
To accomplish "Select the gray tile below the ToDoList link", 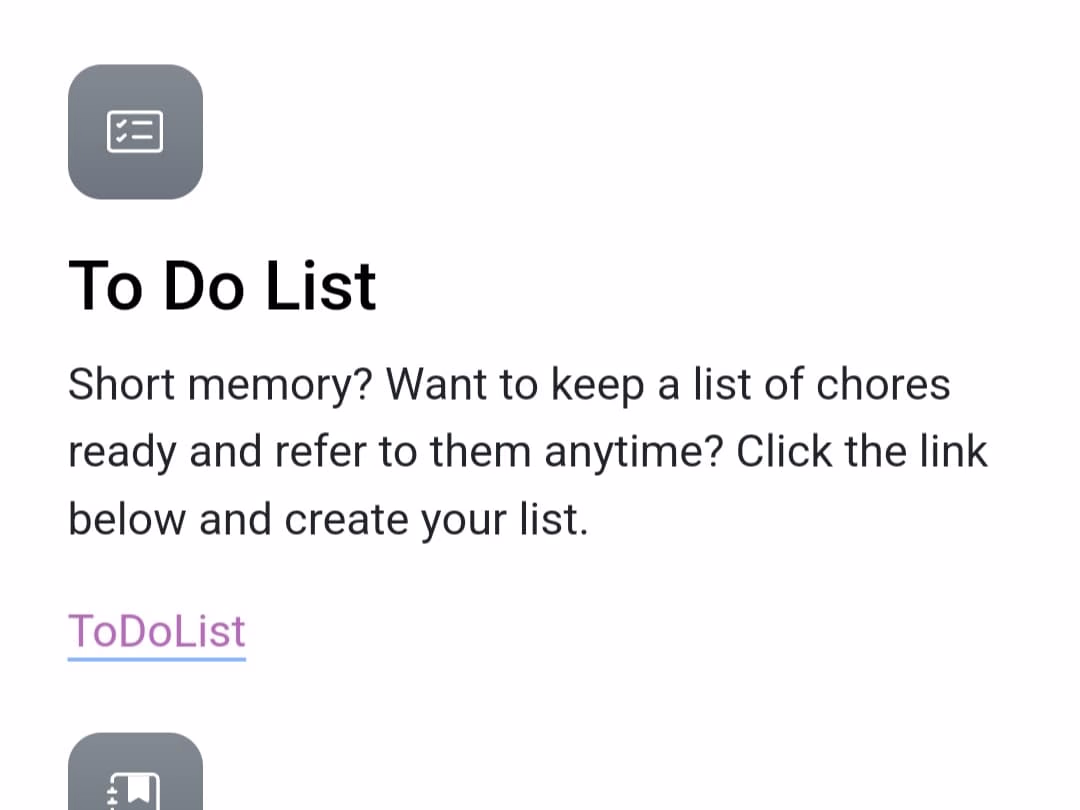I will [x=135, y=775].
